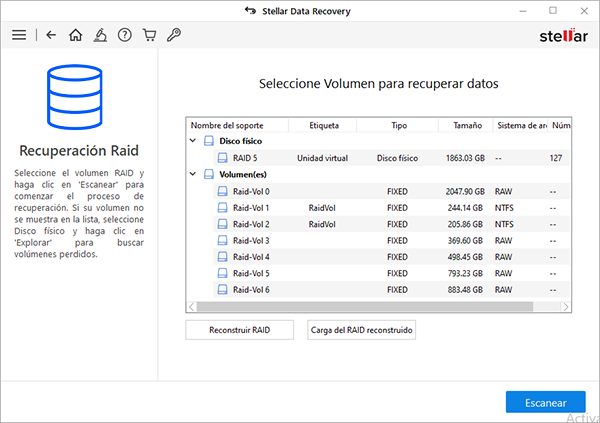Click the Tipo column header

398,126
